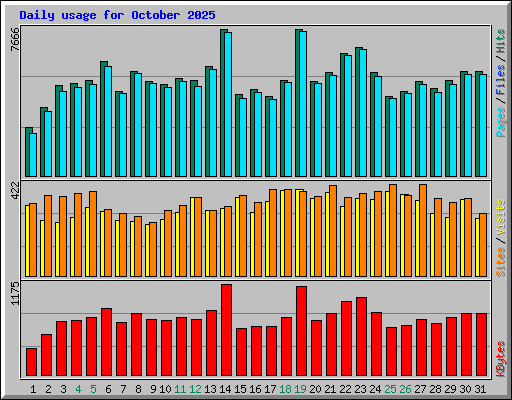Click the orange sites bar for day 2
Screen dimensions: 512x400
point(48,236)
